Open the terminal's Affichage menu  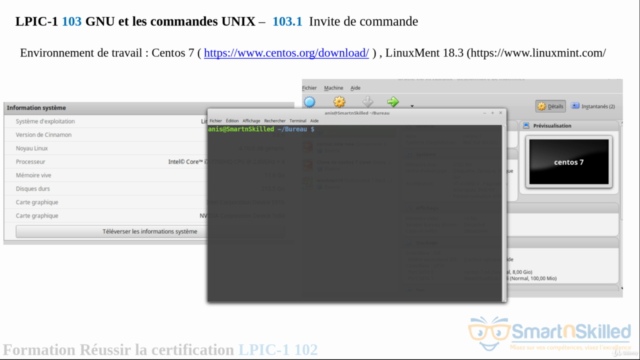(251, 121)
